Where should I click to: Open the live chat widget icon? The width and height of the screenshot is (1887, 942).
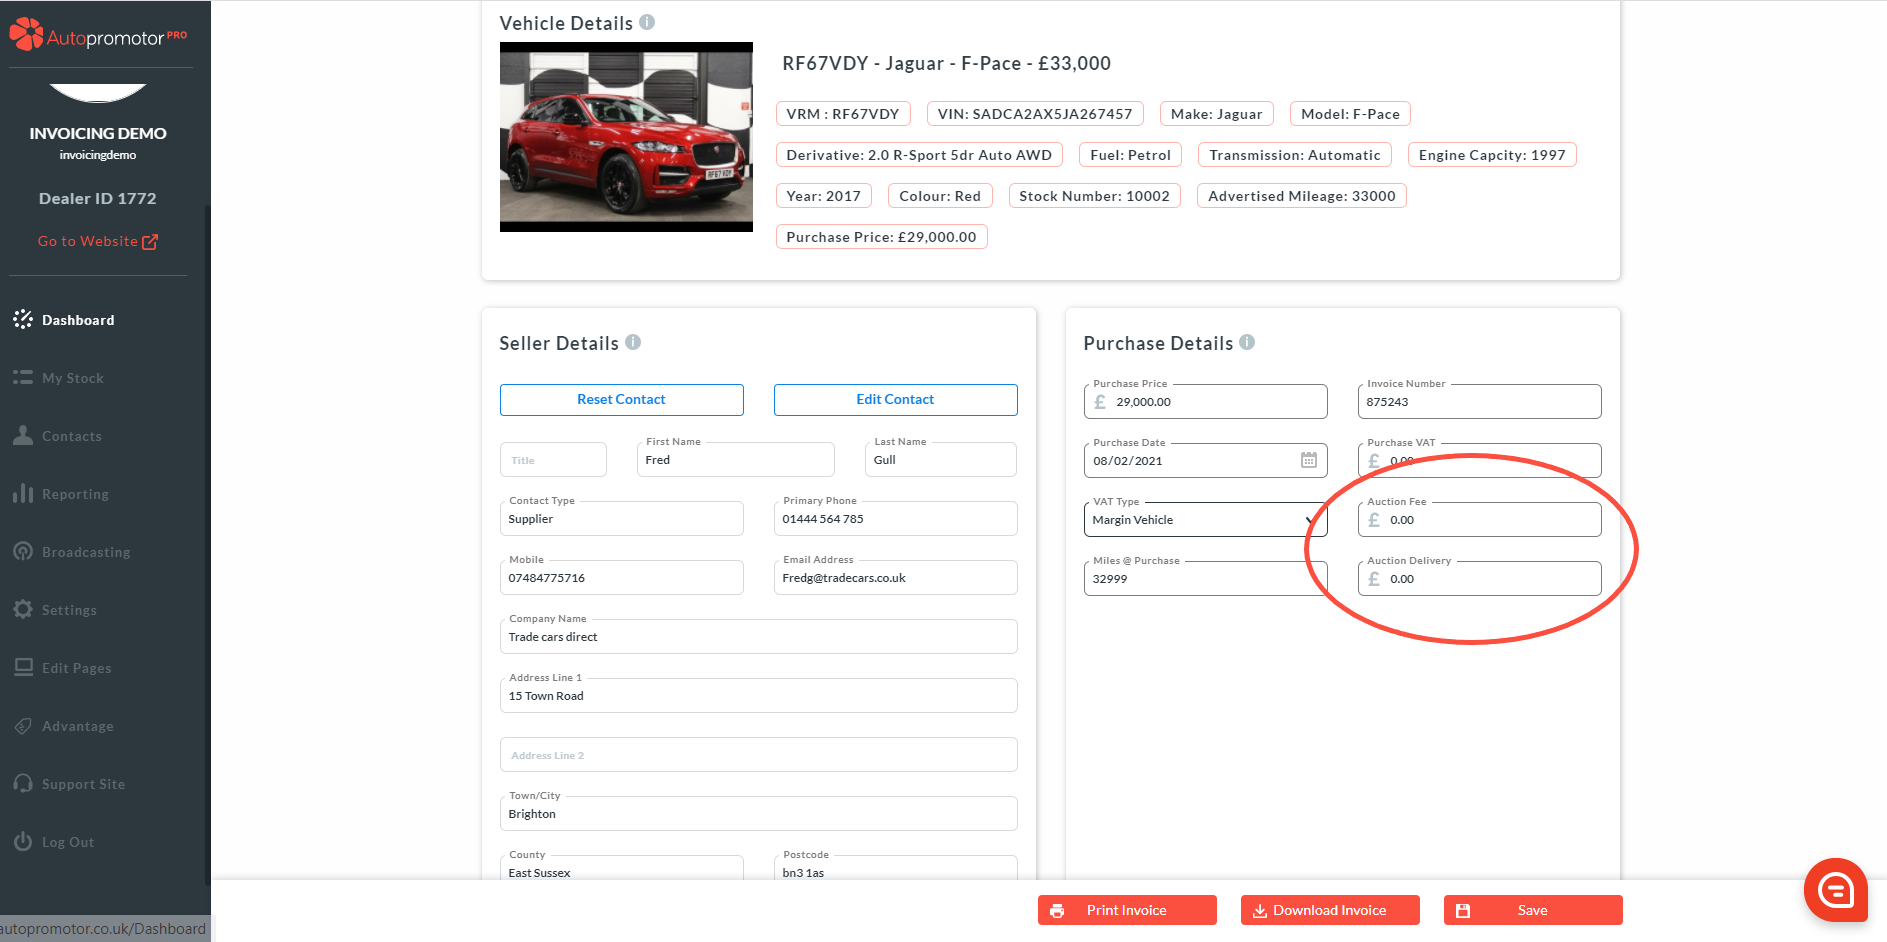coord(1835,889)
